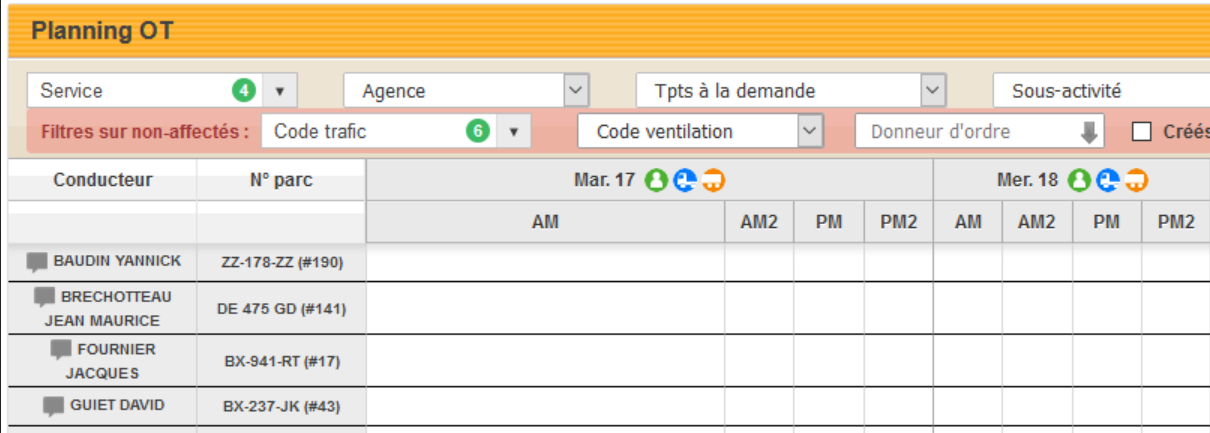Image resolution: width=1210 pixels, height=433 pixels.
Task: Open comment icon for FOURNIER JACQUES
Action: (x=61, y=350)
